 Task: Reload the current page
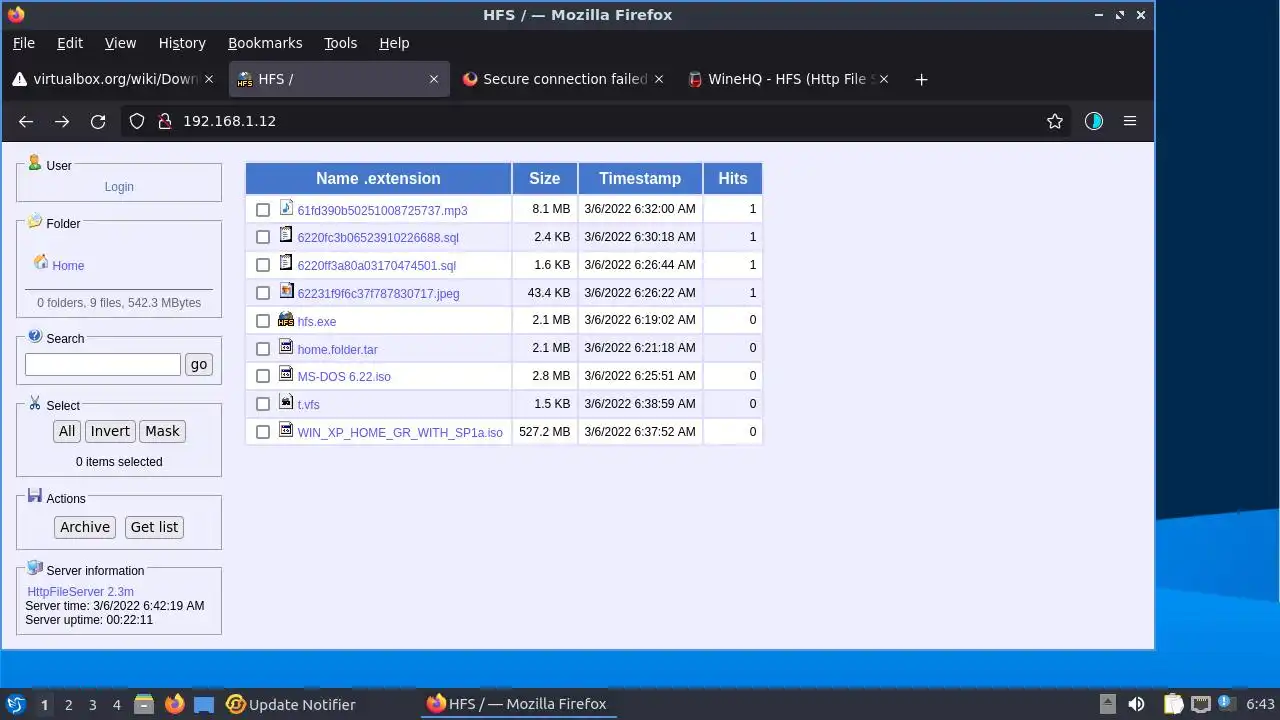point(98,121)
